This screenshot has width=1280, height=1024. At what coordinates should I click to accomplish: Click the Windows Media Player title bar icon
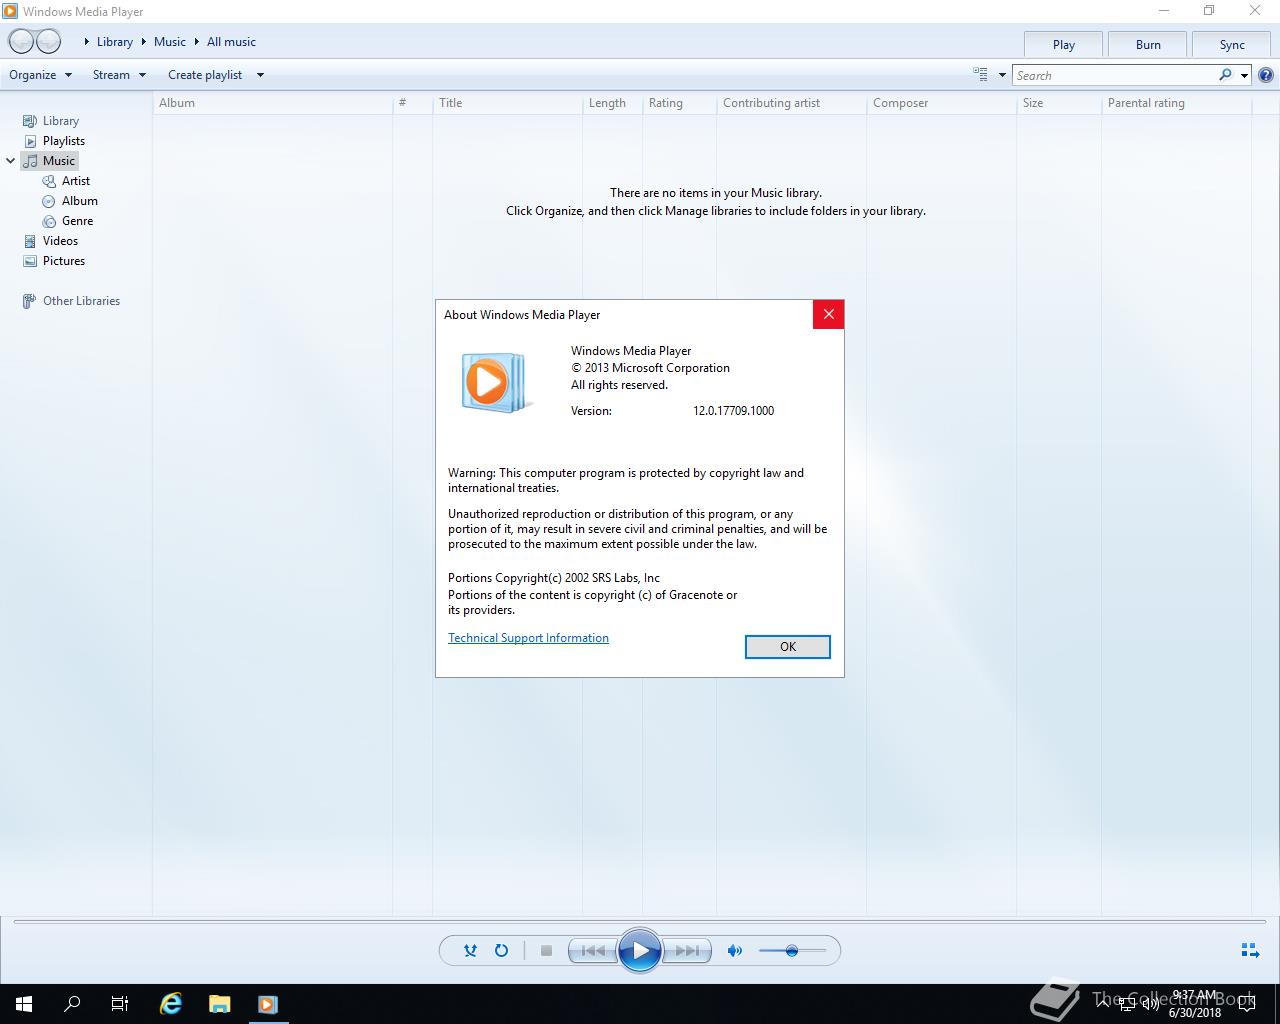tap(11, 11)
